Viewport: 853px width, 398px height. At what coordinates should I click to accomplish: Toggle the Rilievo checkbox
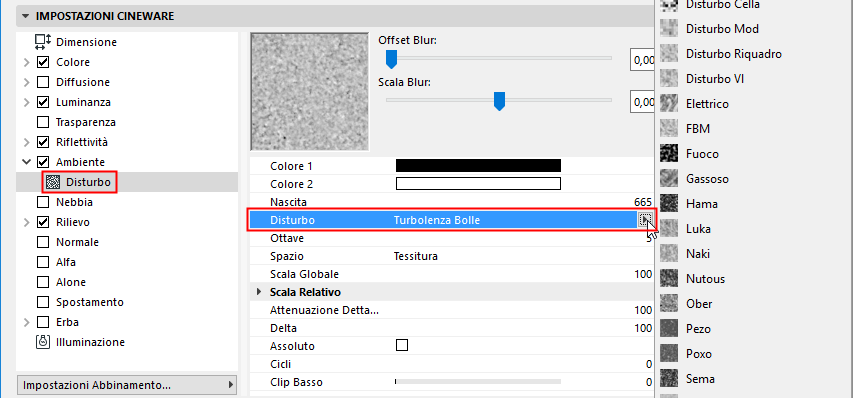click(43, 222)
